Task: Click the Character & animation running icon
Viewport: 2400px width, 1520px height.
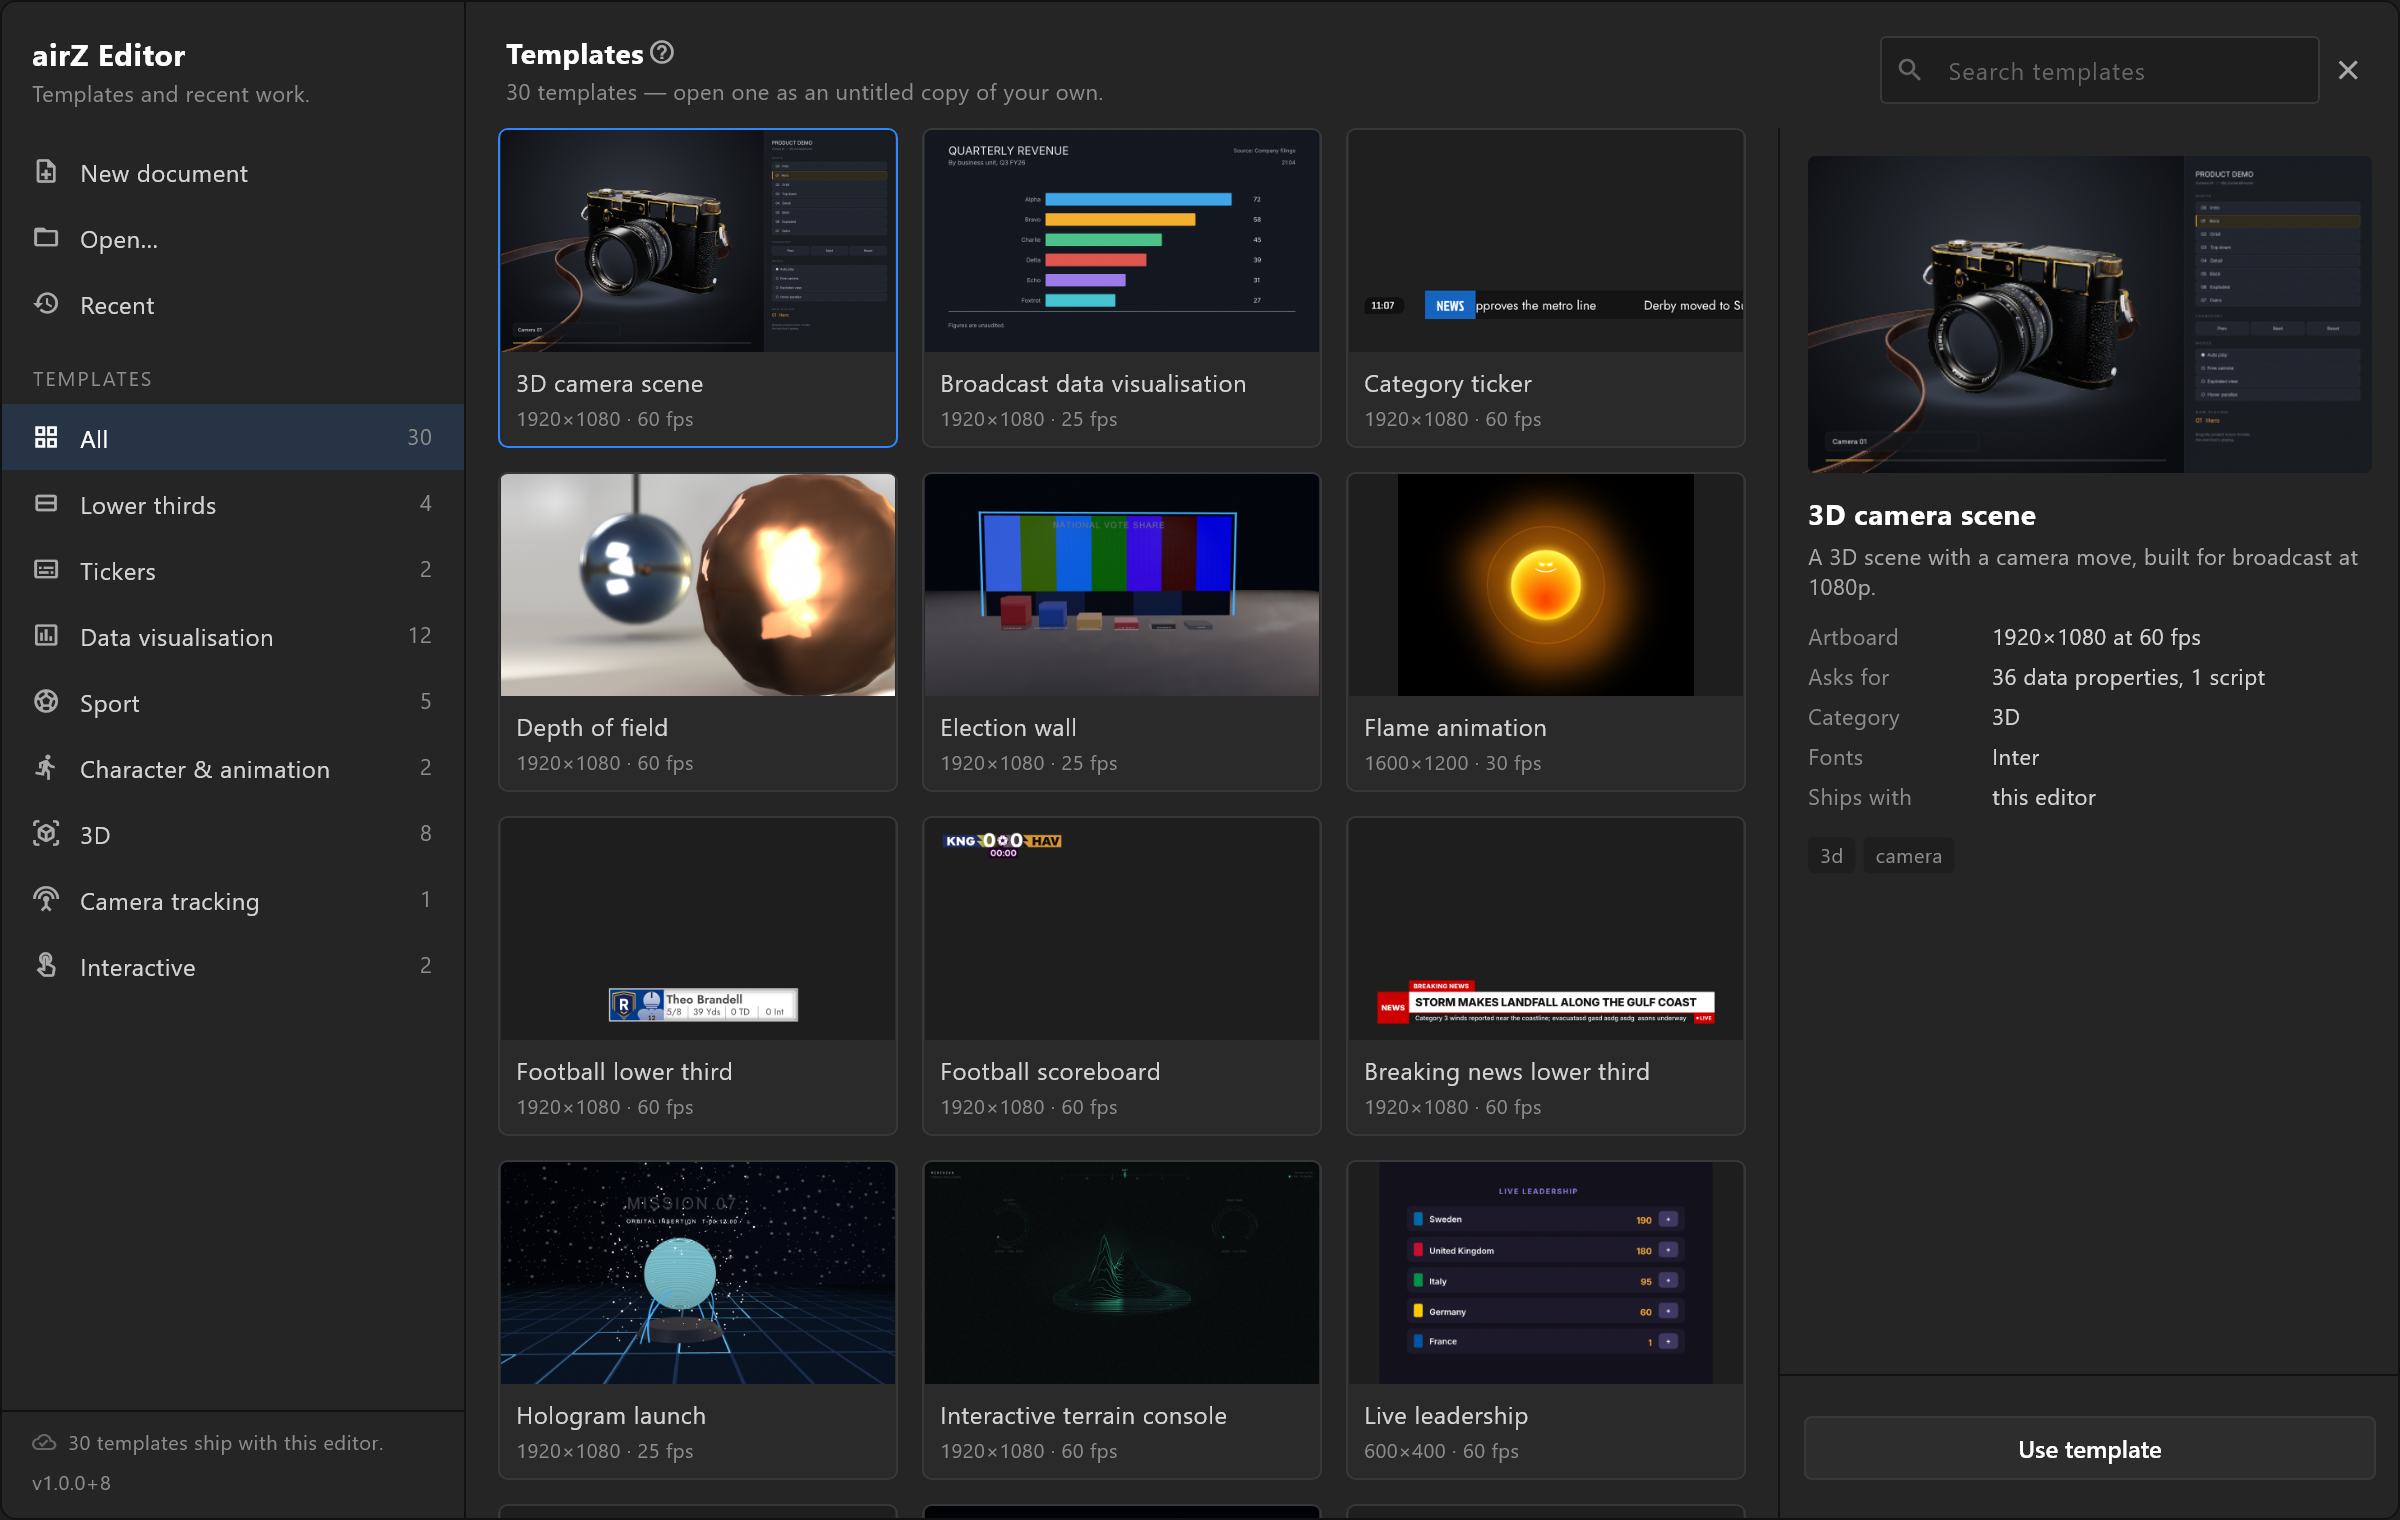Action: click(46, 768)
